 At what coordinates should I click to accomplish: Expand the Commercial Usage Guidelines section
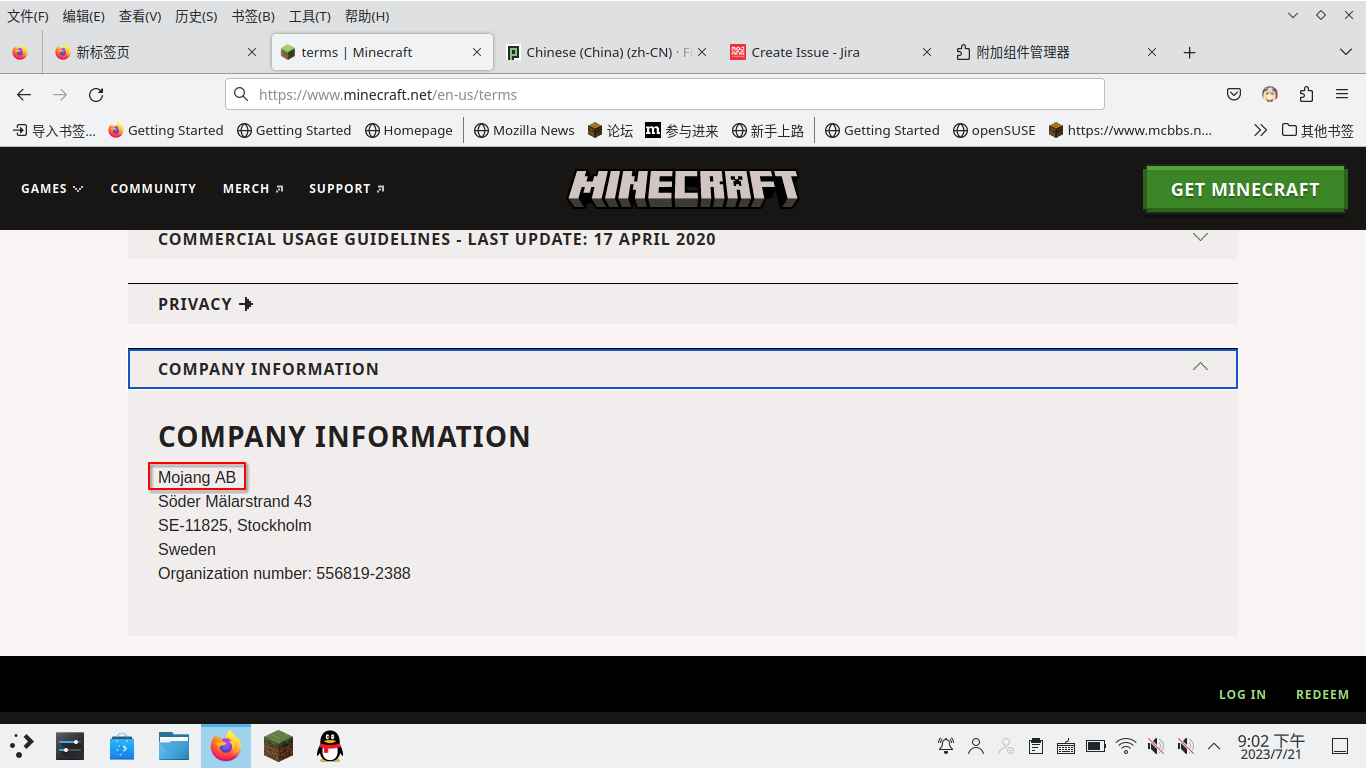(683, 240)
